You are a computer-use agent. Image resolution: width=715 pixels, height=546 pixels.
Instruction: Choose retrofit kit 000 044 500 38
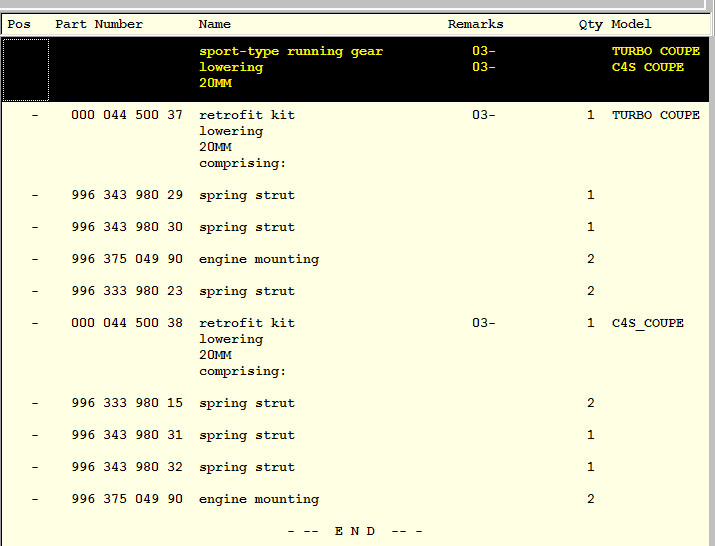127,323
